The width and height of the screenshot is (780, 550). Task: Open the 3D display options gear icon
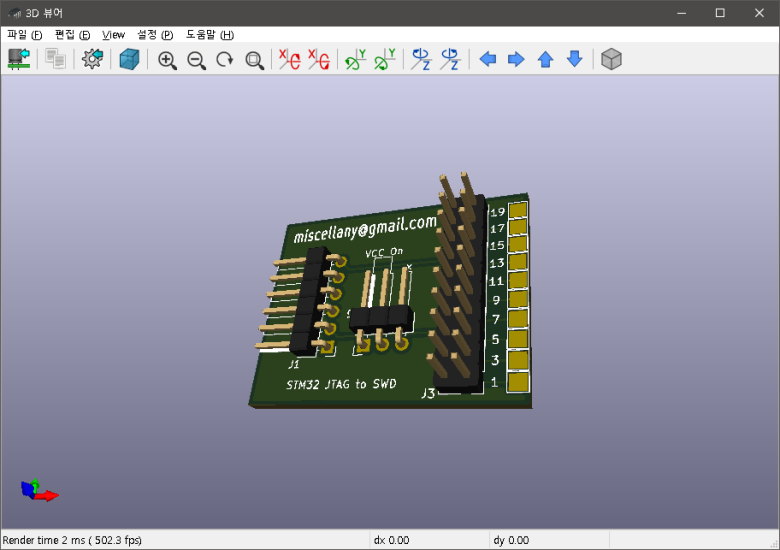click(93, 59)
